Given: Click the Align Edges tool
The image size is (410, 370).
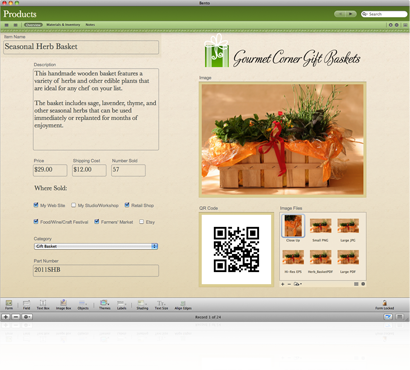Looking at the screenshot, I should (x=183, y=304).
